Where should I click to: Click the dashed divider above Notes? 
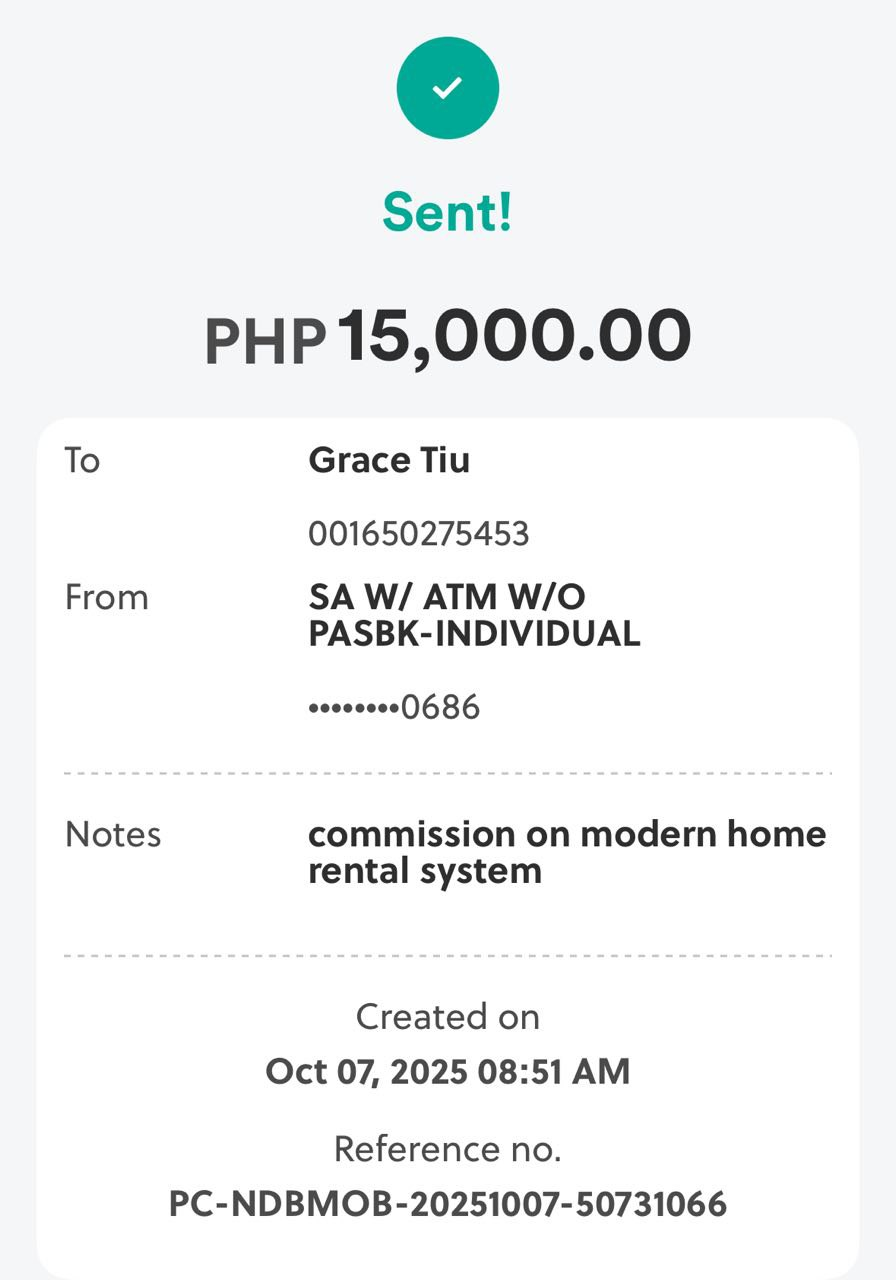click(447, 773)
